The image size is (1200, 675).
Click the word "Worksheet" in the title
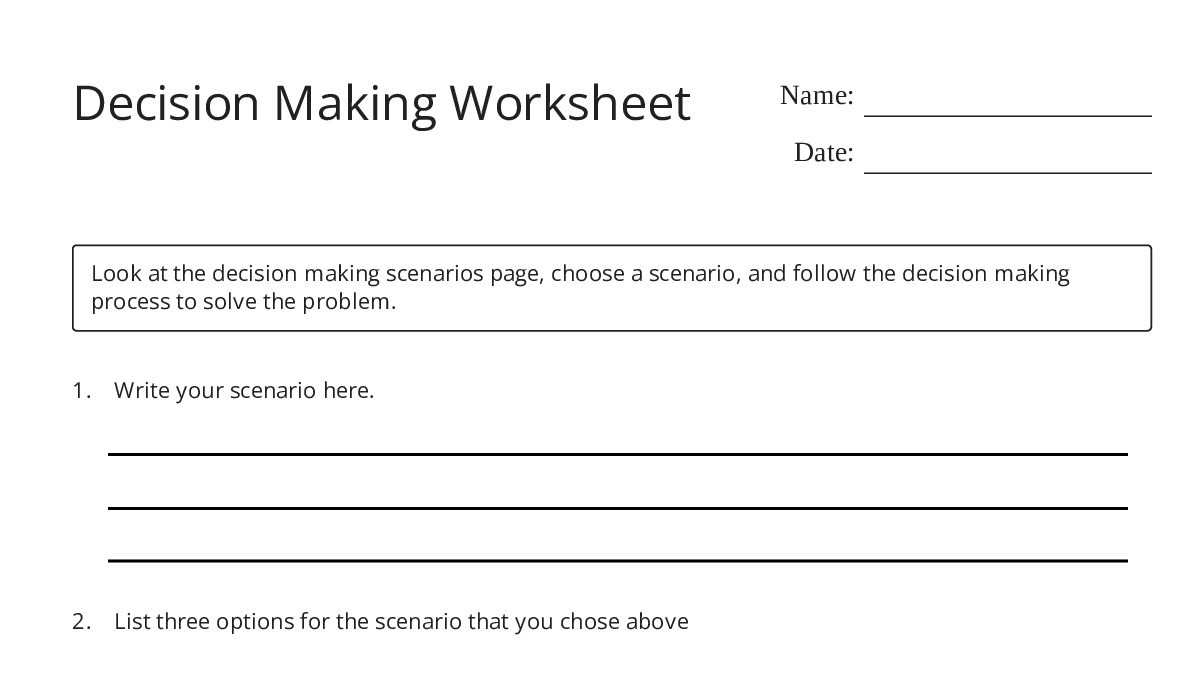pyautogui.click(x=570, y=103)
